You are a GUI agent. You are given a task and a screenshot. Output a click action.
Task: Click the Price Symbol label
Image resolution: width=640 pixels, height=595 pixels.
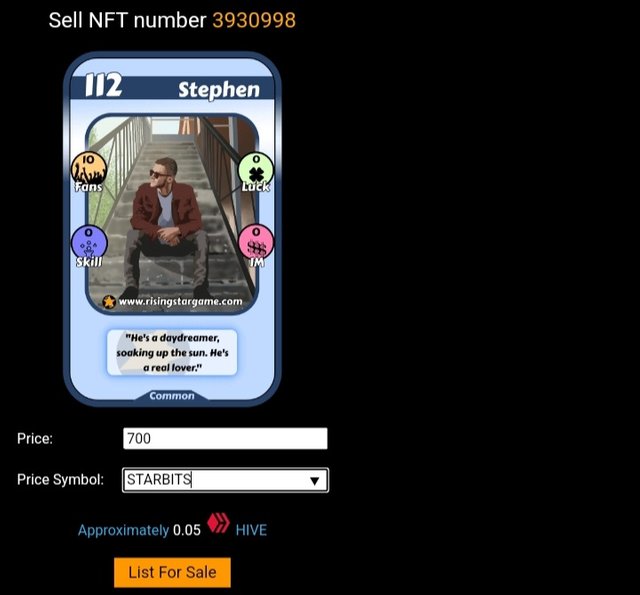pos(60,479)
